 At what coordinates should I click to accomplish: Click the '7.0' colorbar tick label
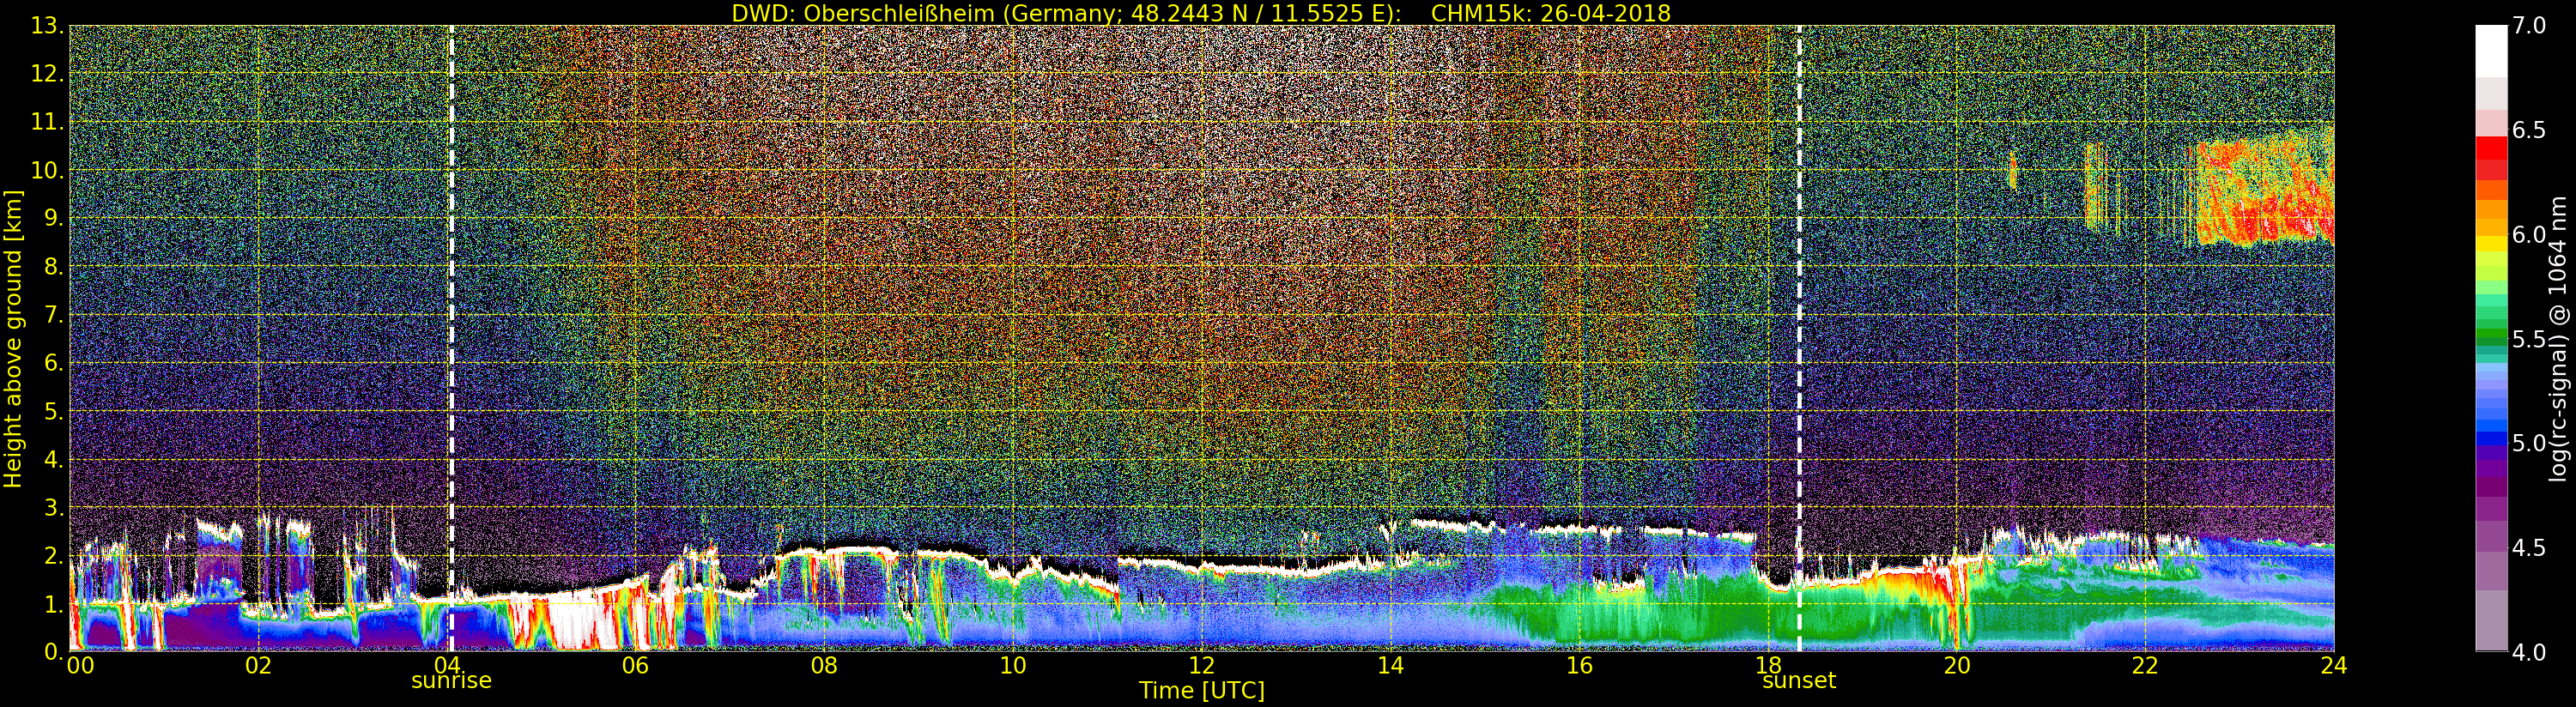pyautogui.click(x=2529, y=26)
